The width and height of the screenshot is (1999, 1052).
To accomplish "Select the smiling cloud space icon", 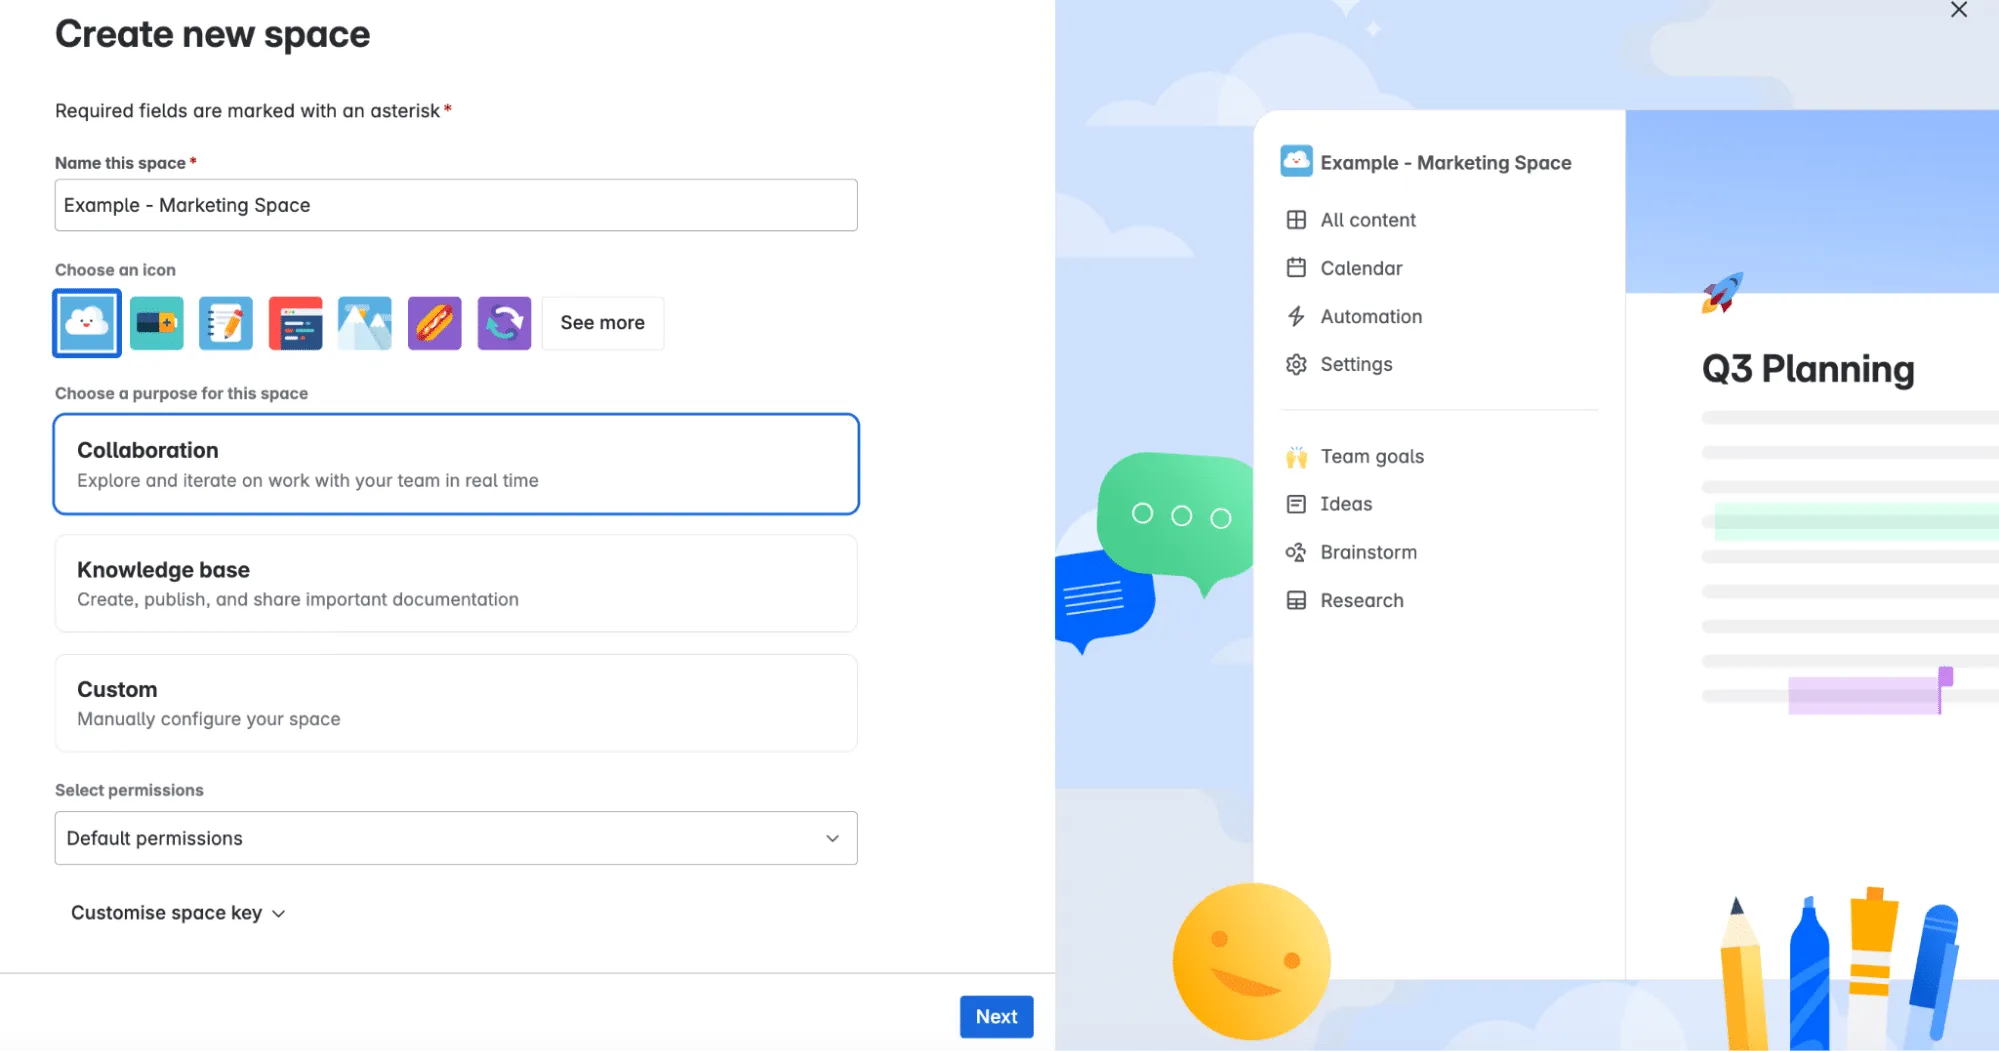I will coord(87,323).
